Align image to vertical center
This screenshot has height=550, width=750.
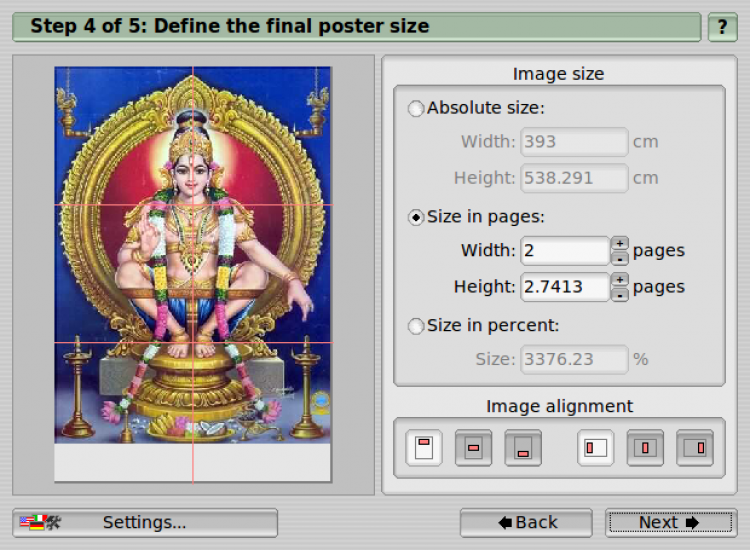tap(473, 448)
